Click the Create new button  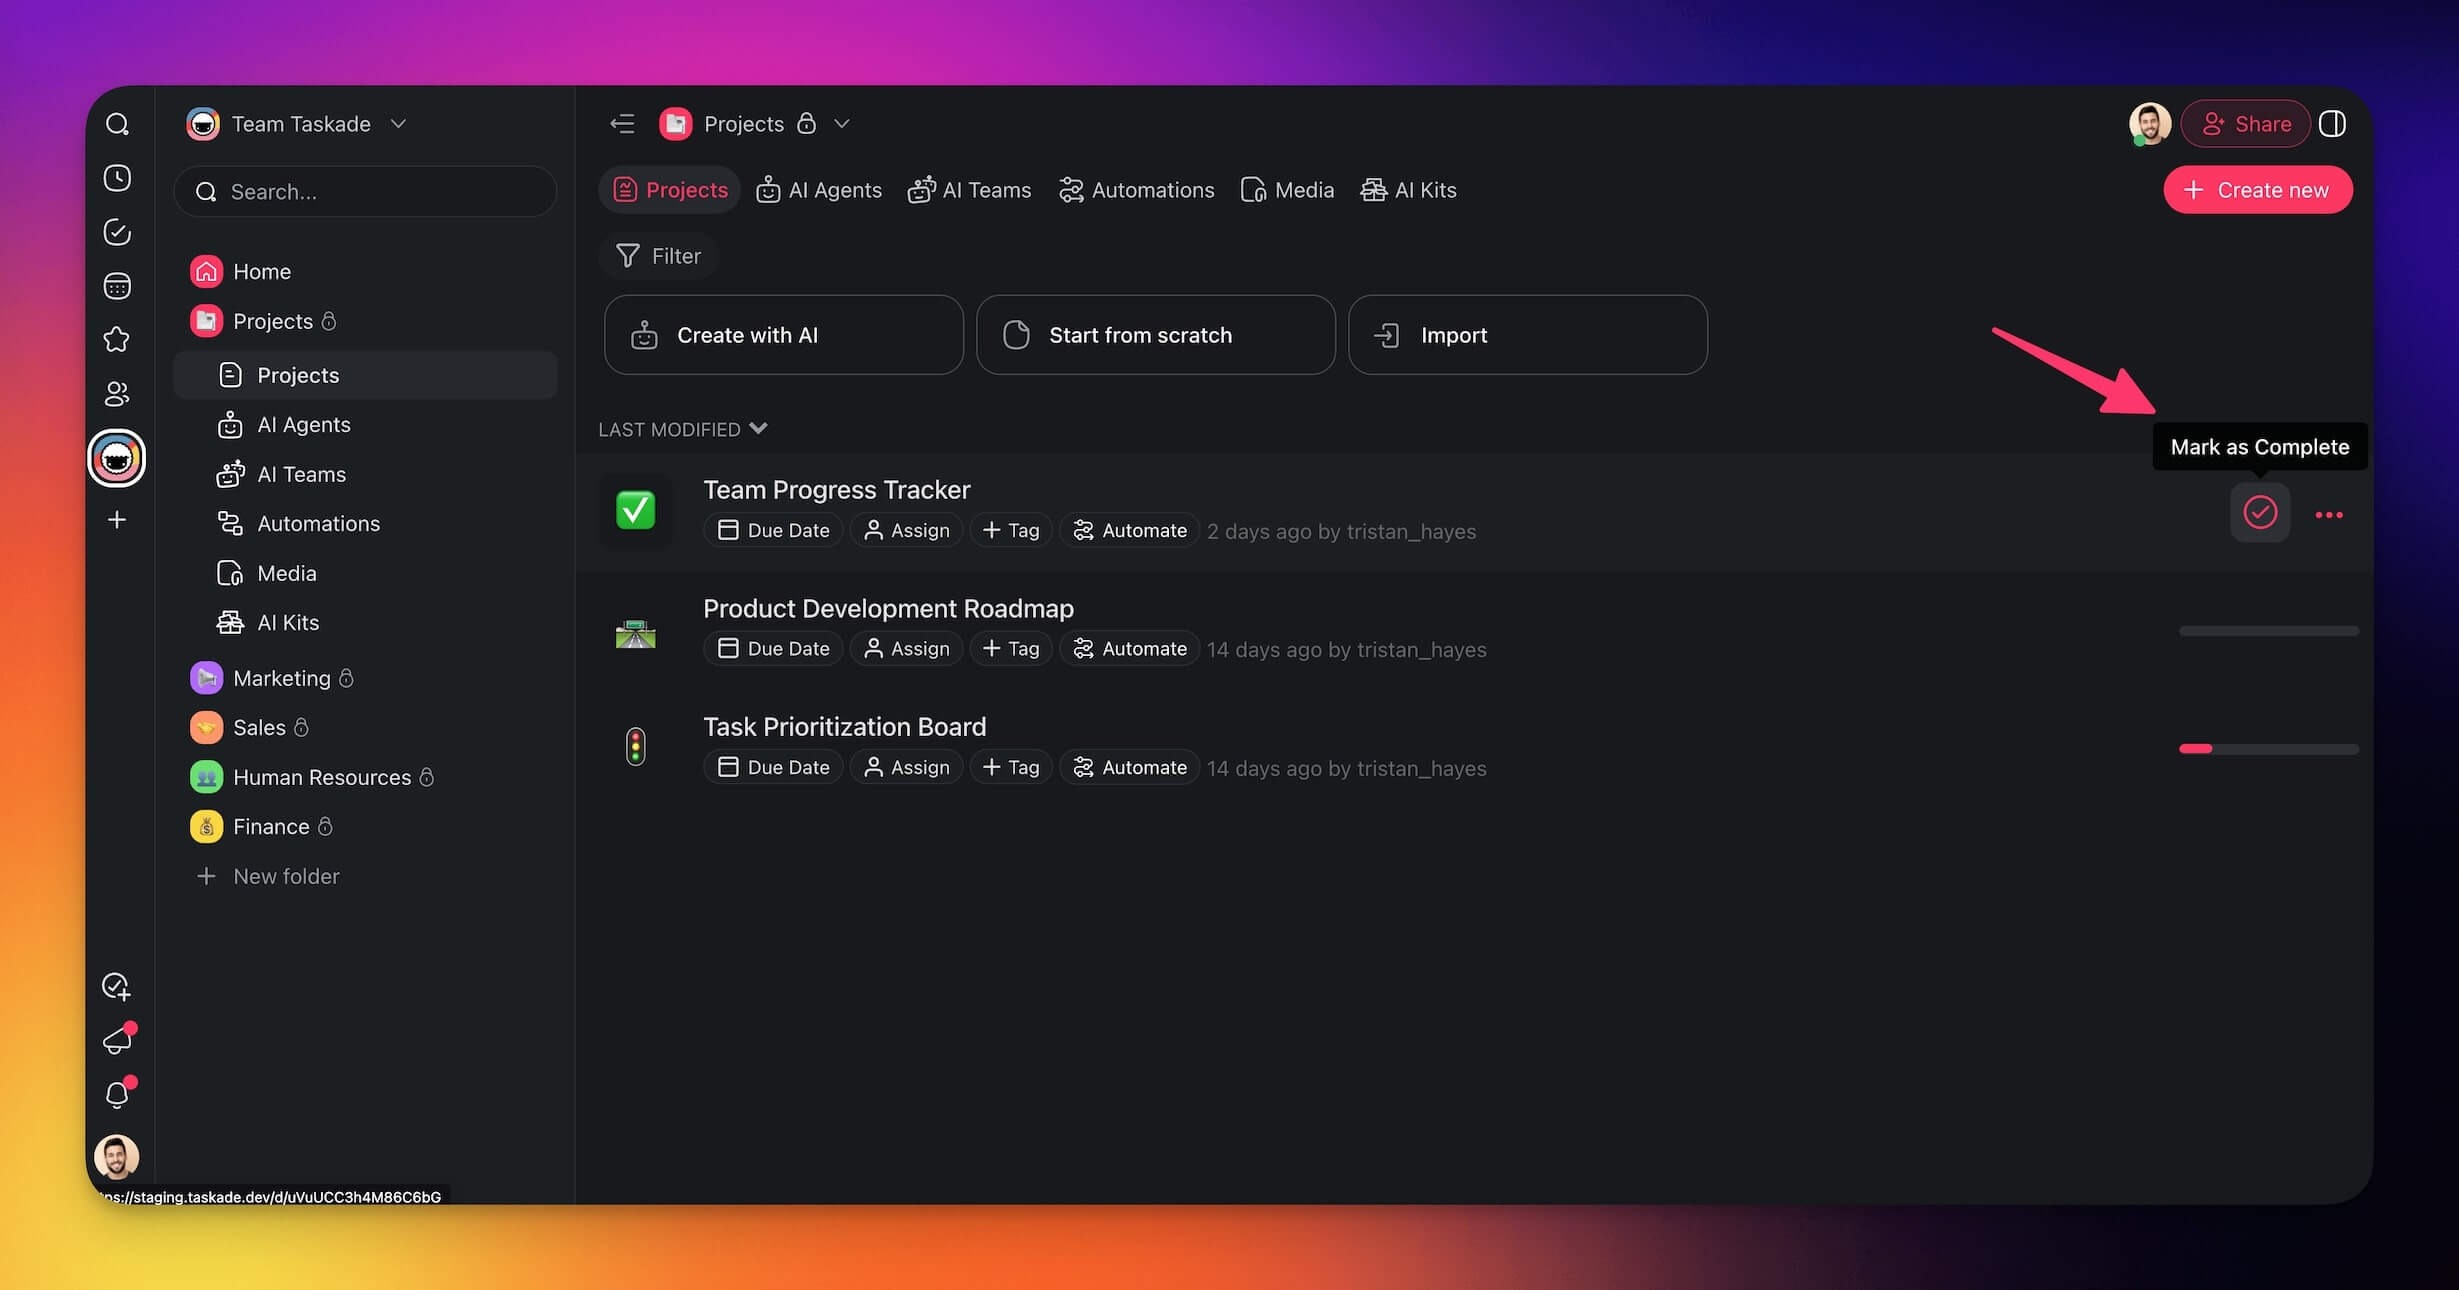click(2257, 190)
